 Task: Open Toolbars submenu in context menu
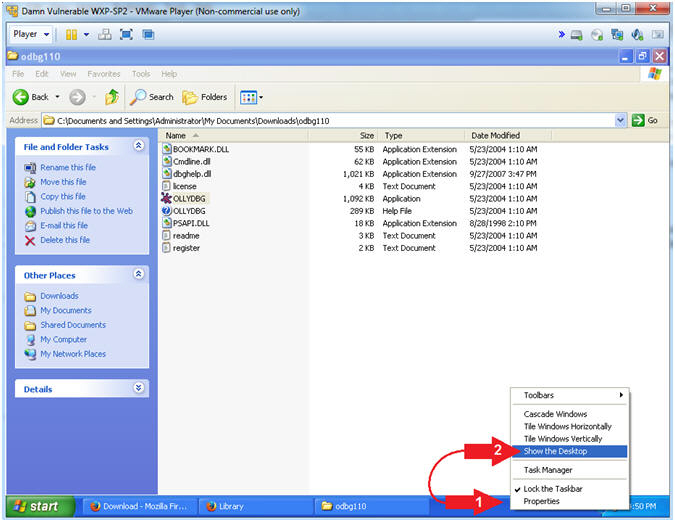570,395
